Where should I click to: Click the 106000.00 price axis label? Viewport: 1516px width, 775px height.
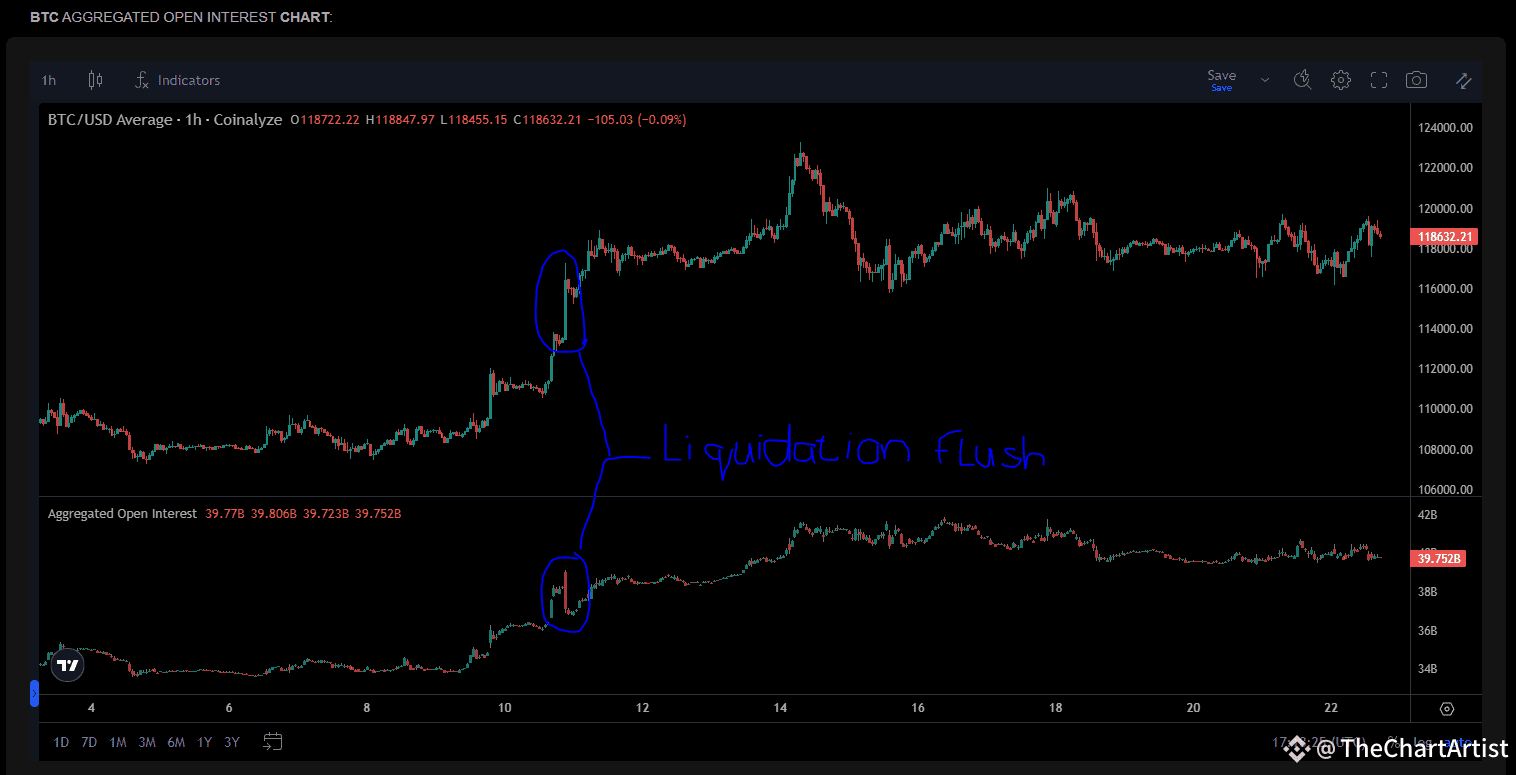click(x=1445, y=490)
